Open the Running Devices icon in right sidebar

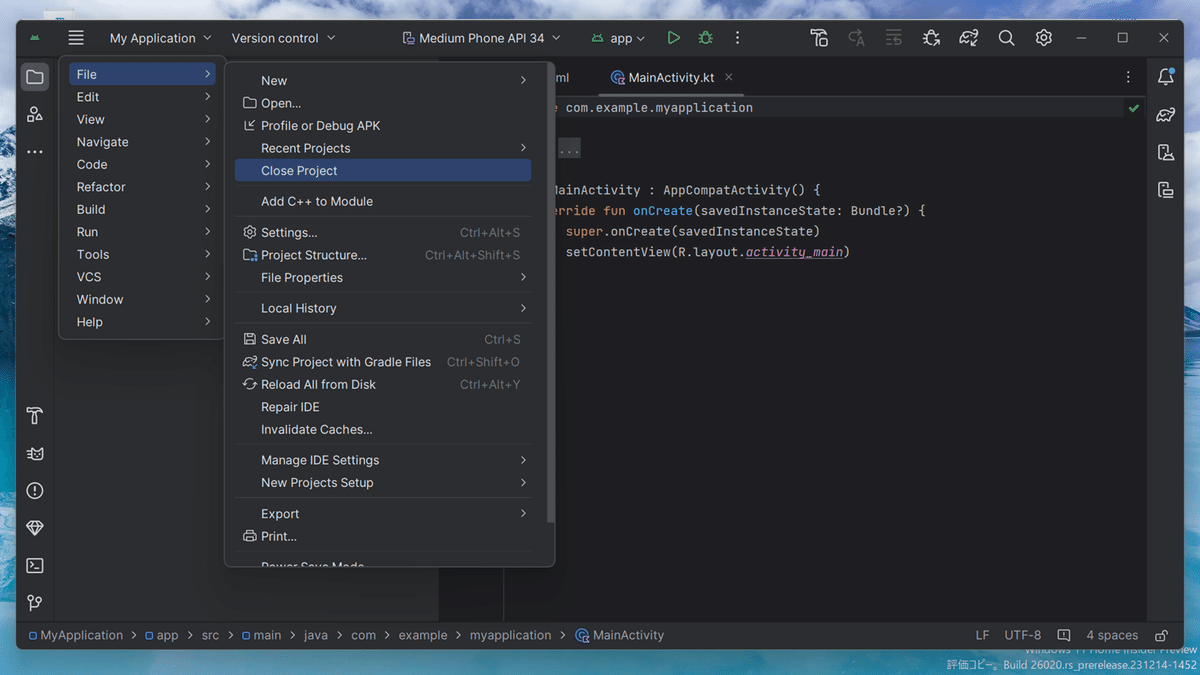(1165, 189)
